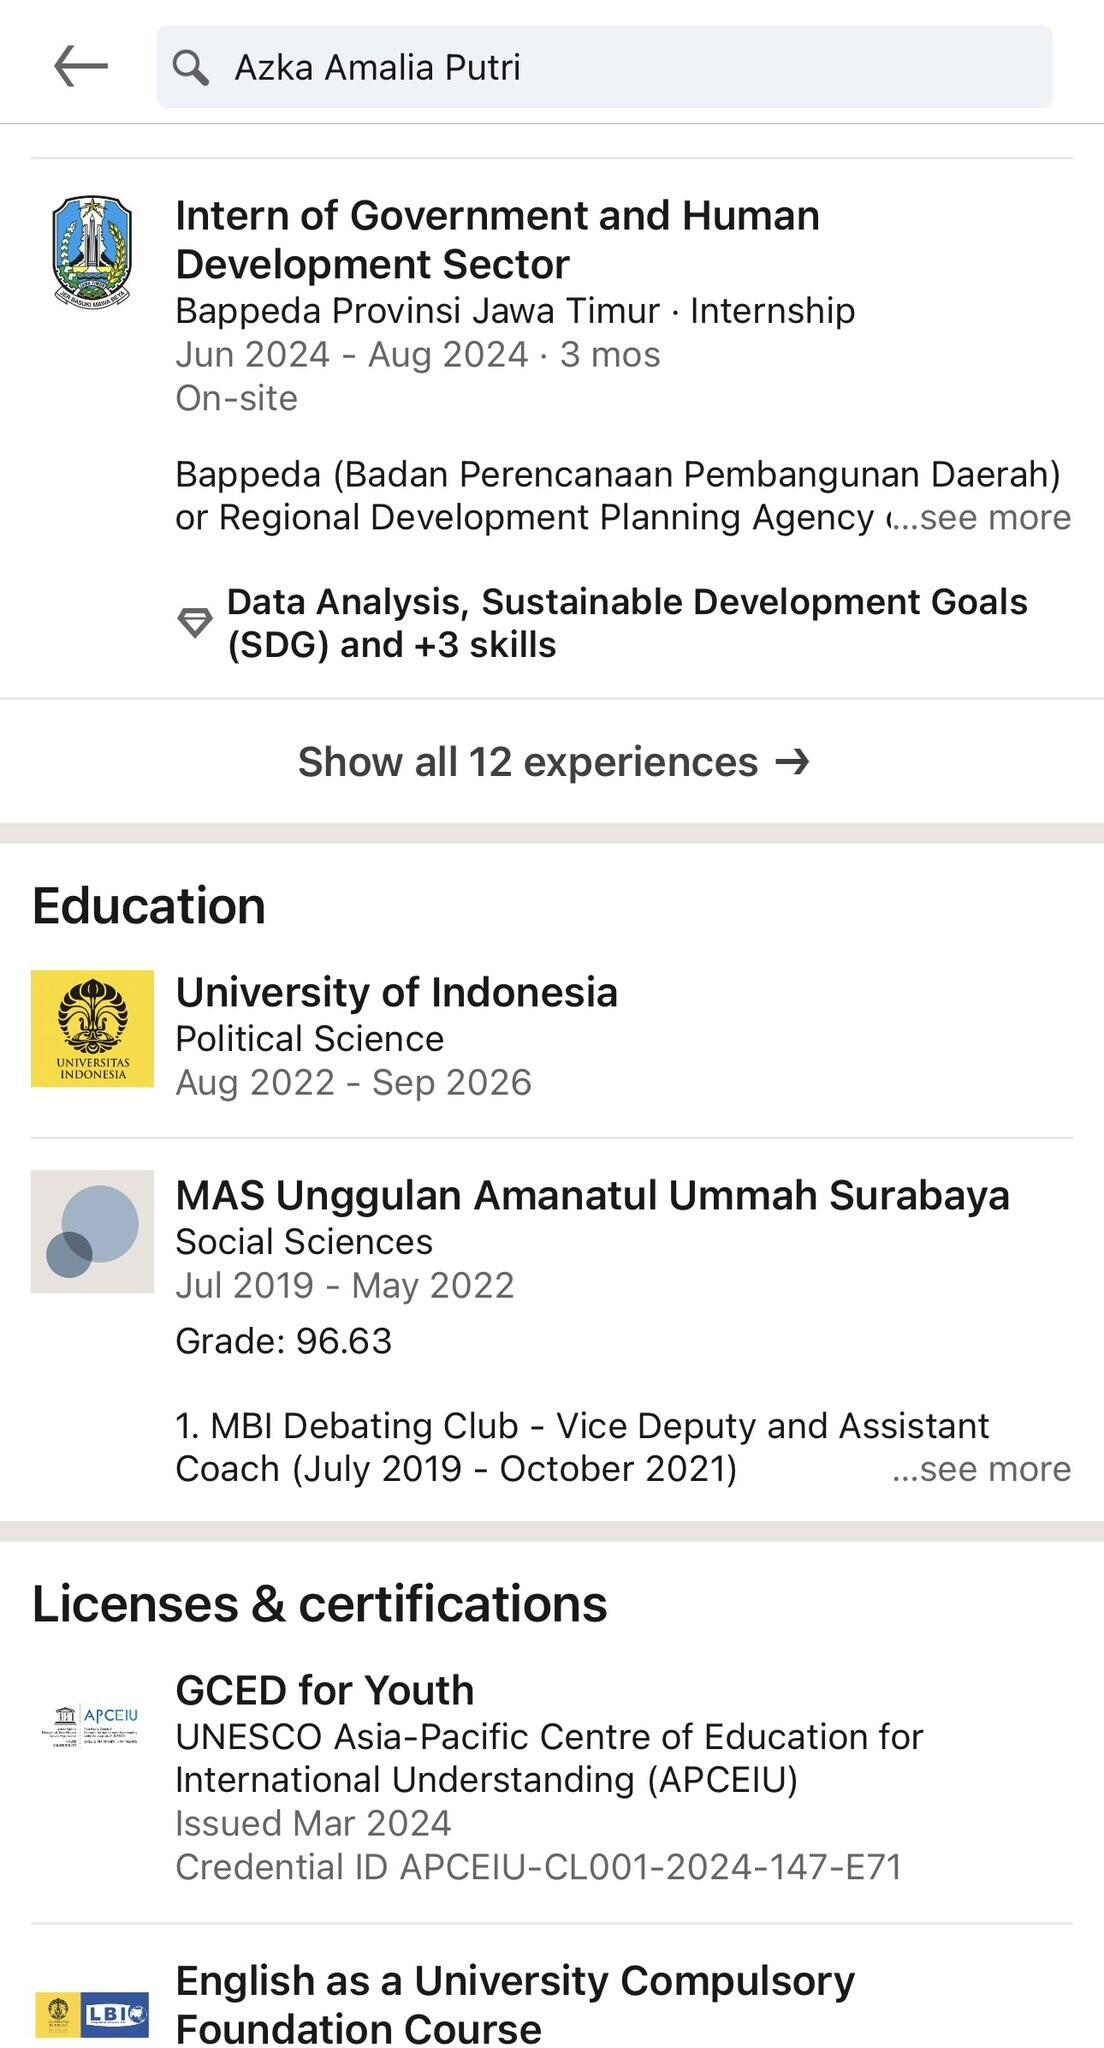Viewport: 1104px width, 2048px height.
Task: Open the Intern of Government and Human Development title
Action: tap(497, 240)
